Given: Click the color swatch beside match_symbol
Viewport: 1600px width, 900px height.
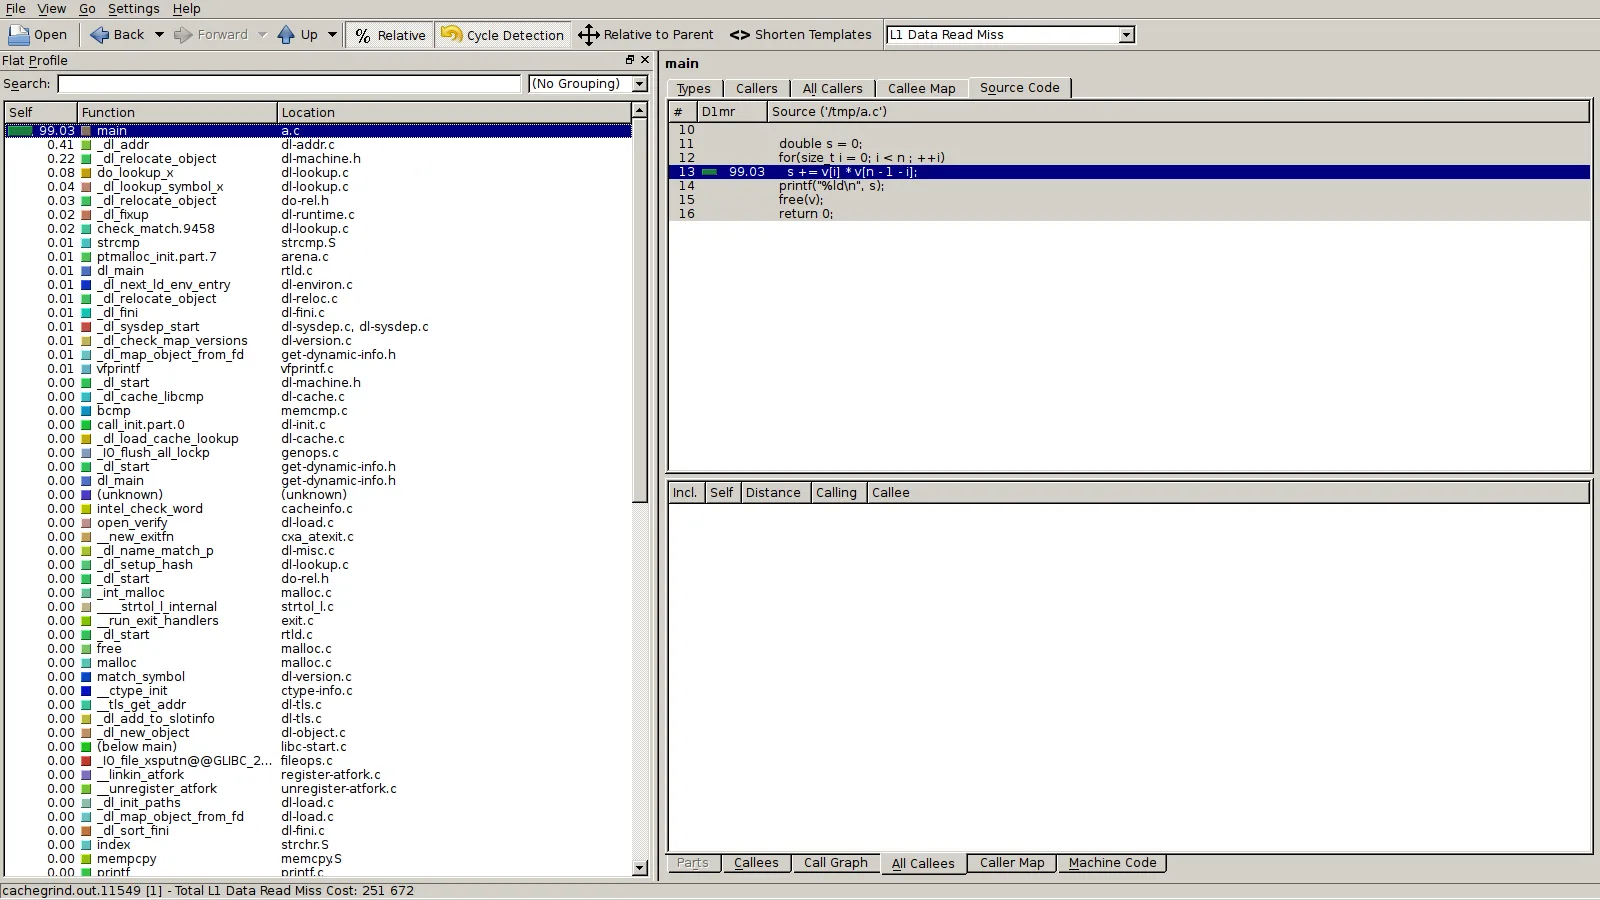Looking at the screenshot, I should coord(86,677).
